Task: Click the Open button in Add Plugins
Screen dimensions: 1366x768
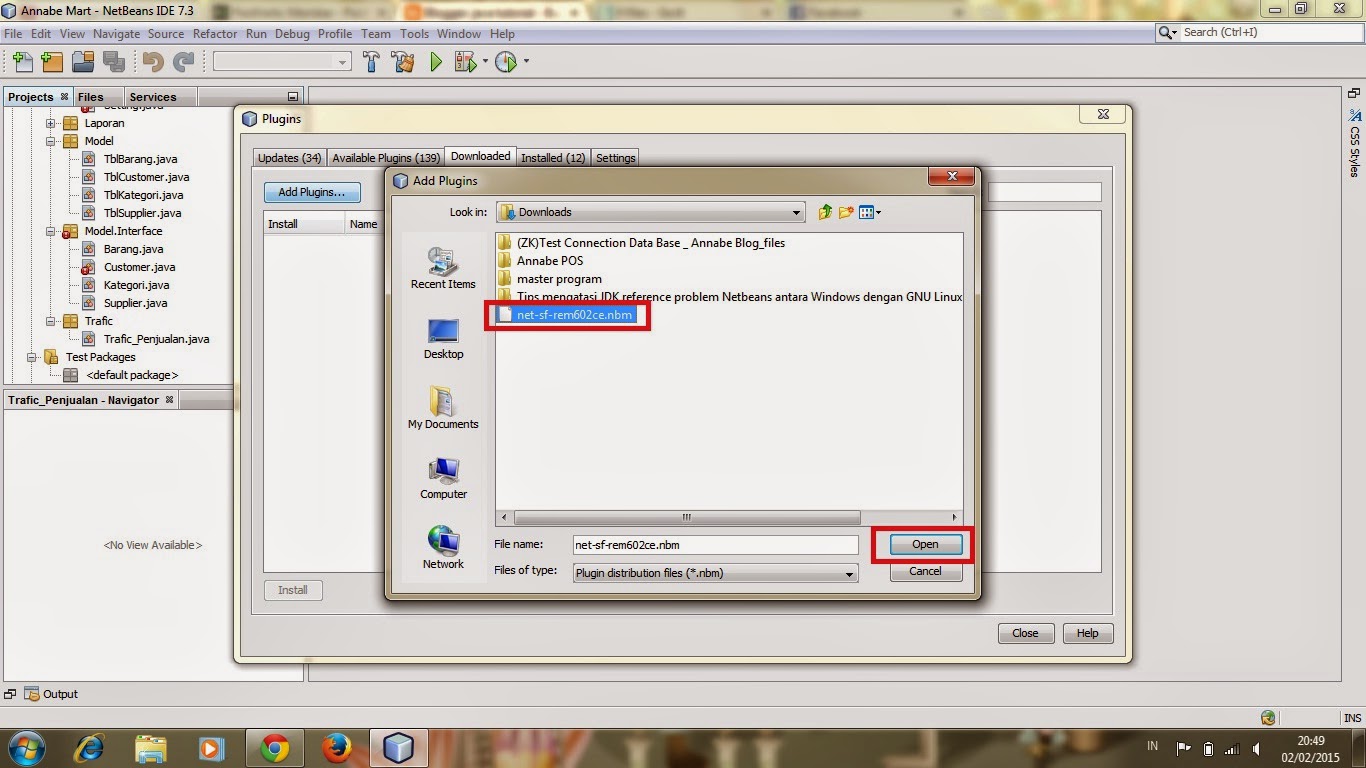Action: click(x=925, y=544)
